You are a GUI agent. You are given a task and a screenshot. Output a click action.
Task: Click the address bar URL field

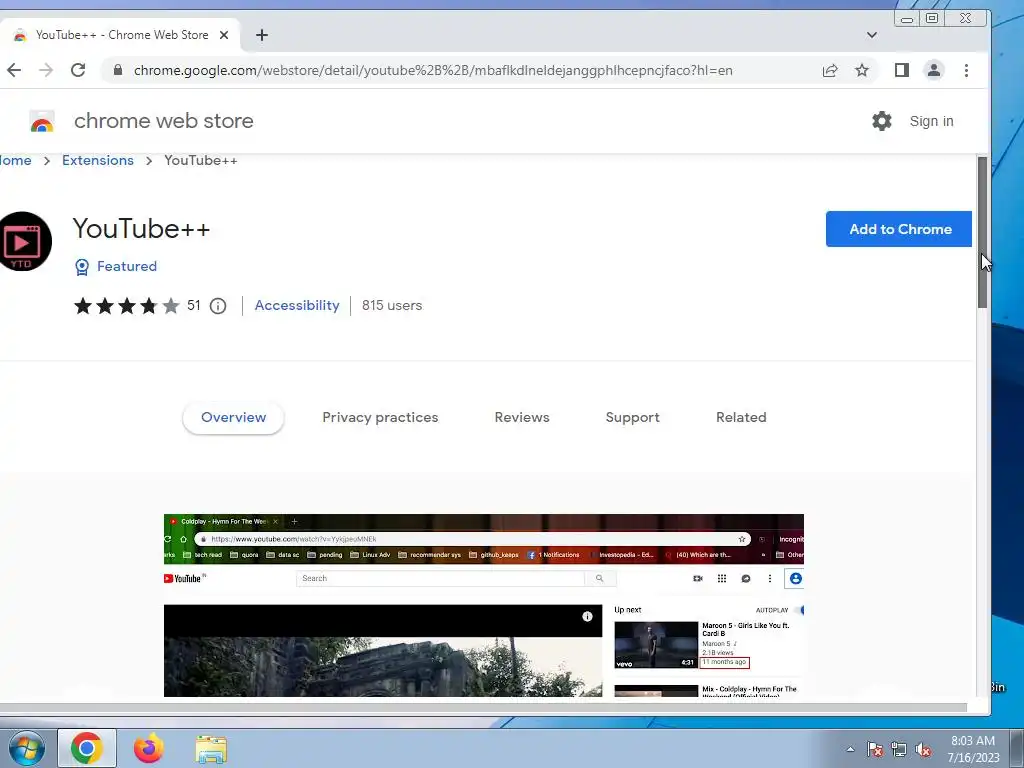click(x=433, y=71)
